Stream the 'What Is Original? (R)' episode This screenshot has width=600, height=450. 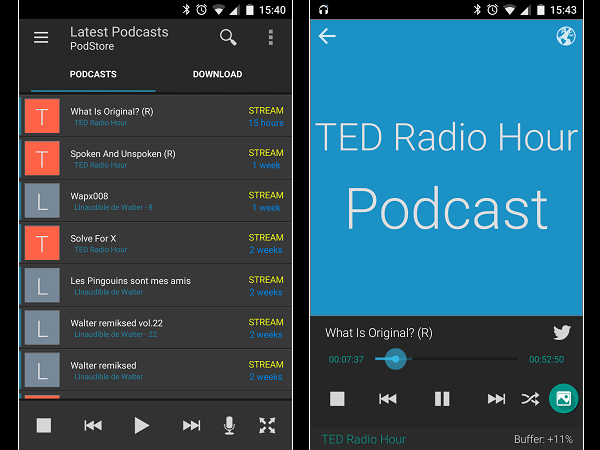265,111
